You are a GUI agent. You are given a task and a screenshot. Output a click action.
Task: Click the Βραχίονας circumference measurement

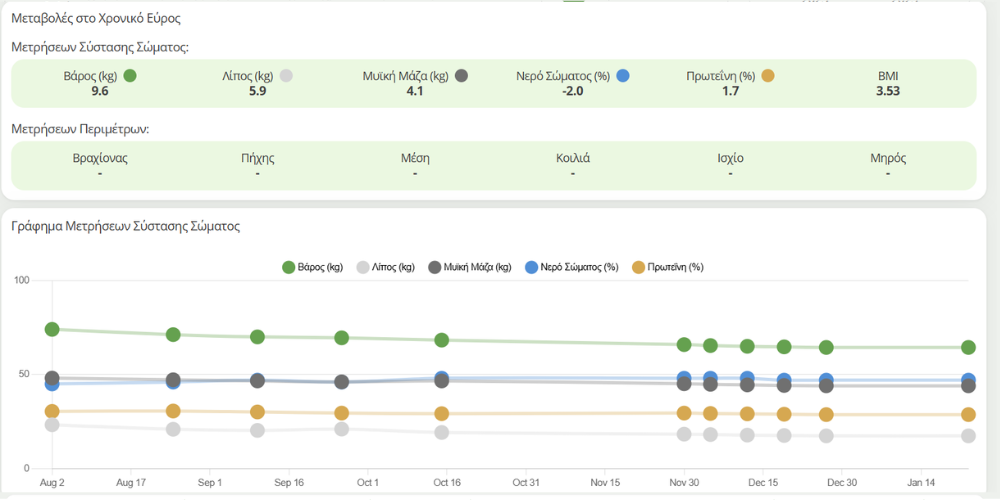(100, 165)
